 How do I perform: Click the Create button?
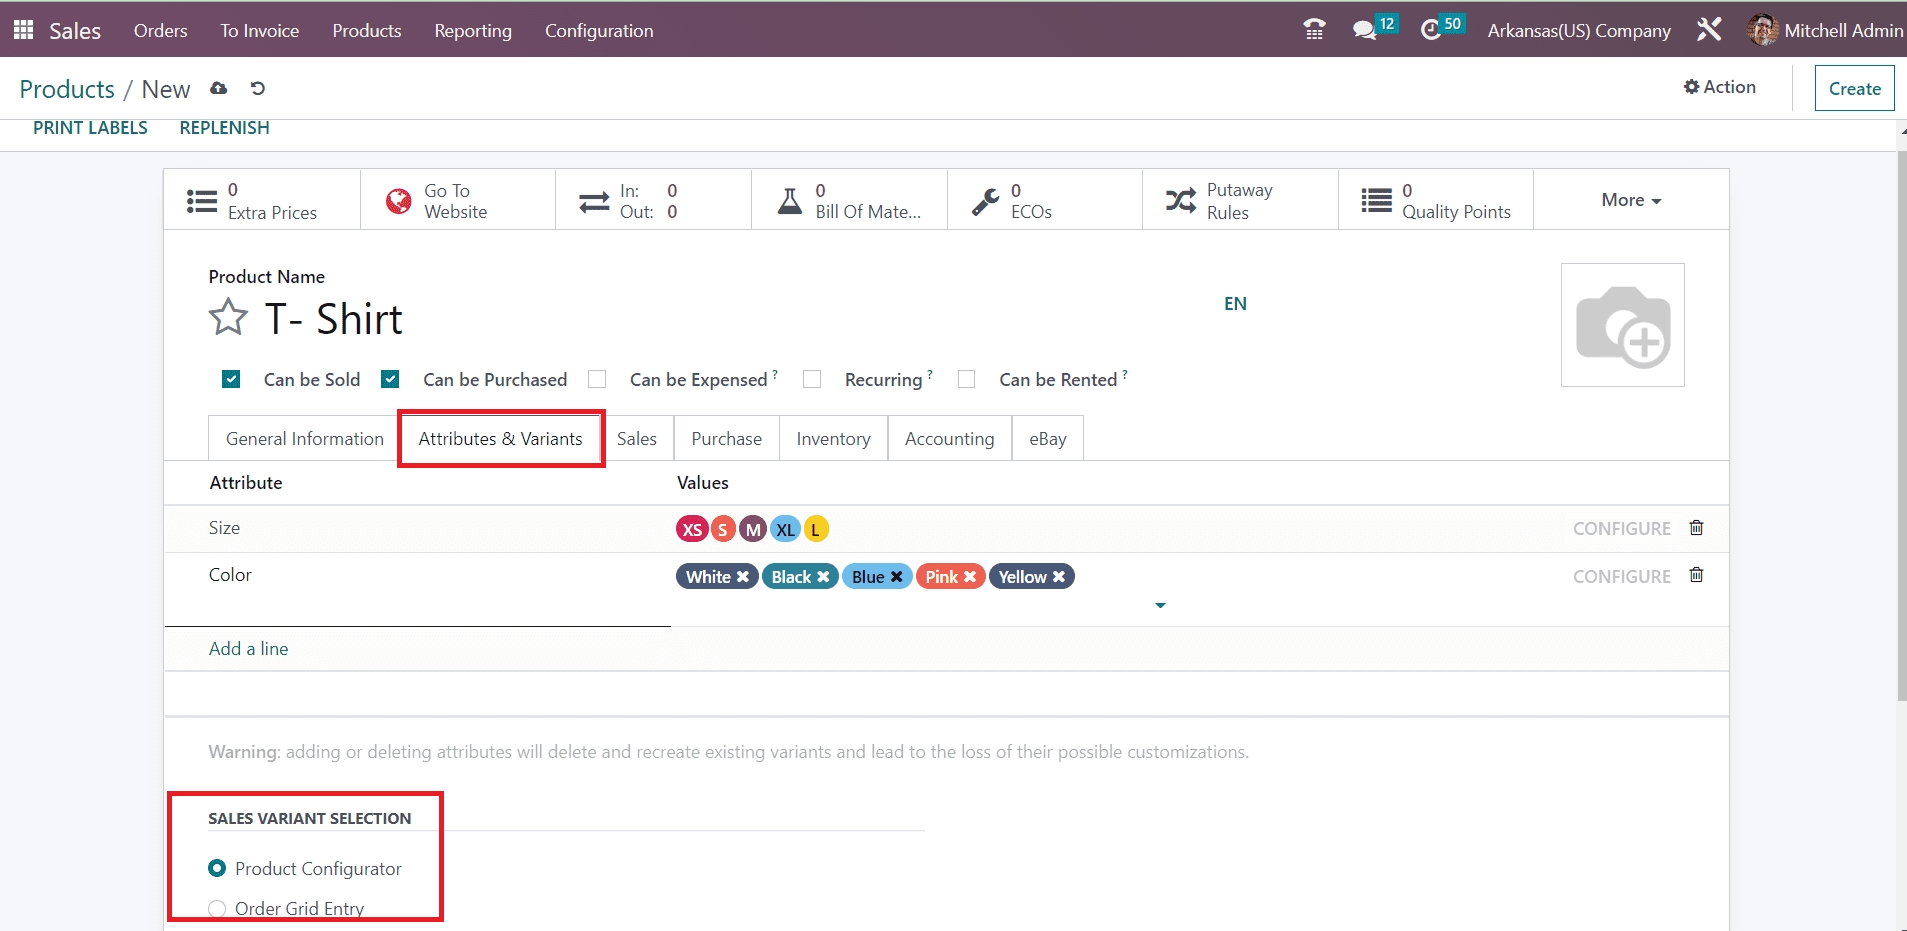(1854, 88)
